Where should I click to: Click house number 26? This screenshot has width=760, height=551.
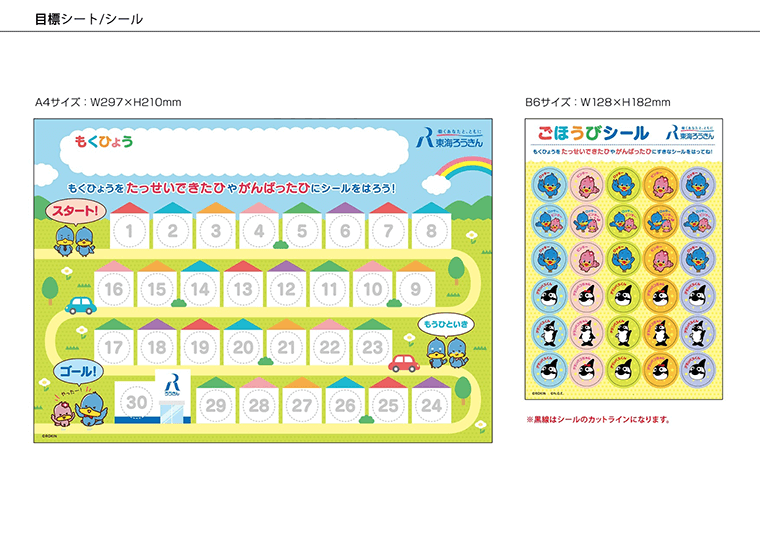[345, 400]
